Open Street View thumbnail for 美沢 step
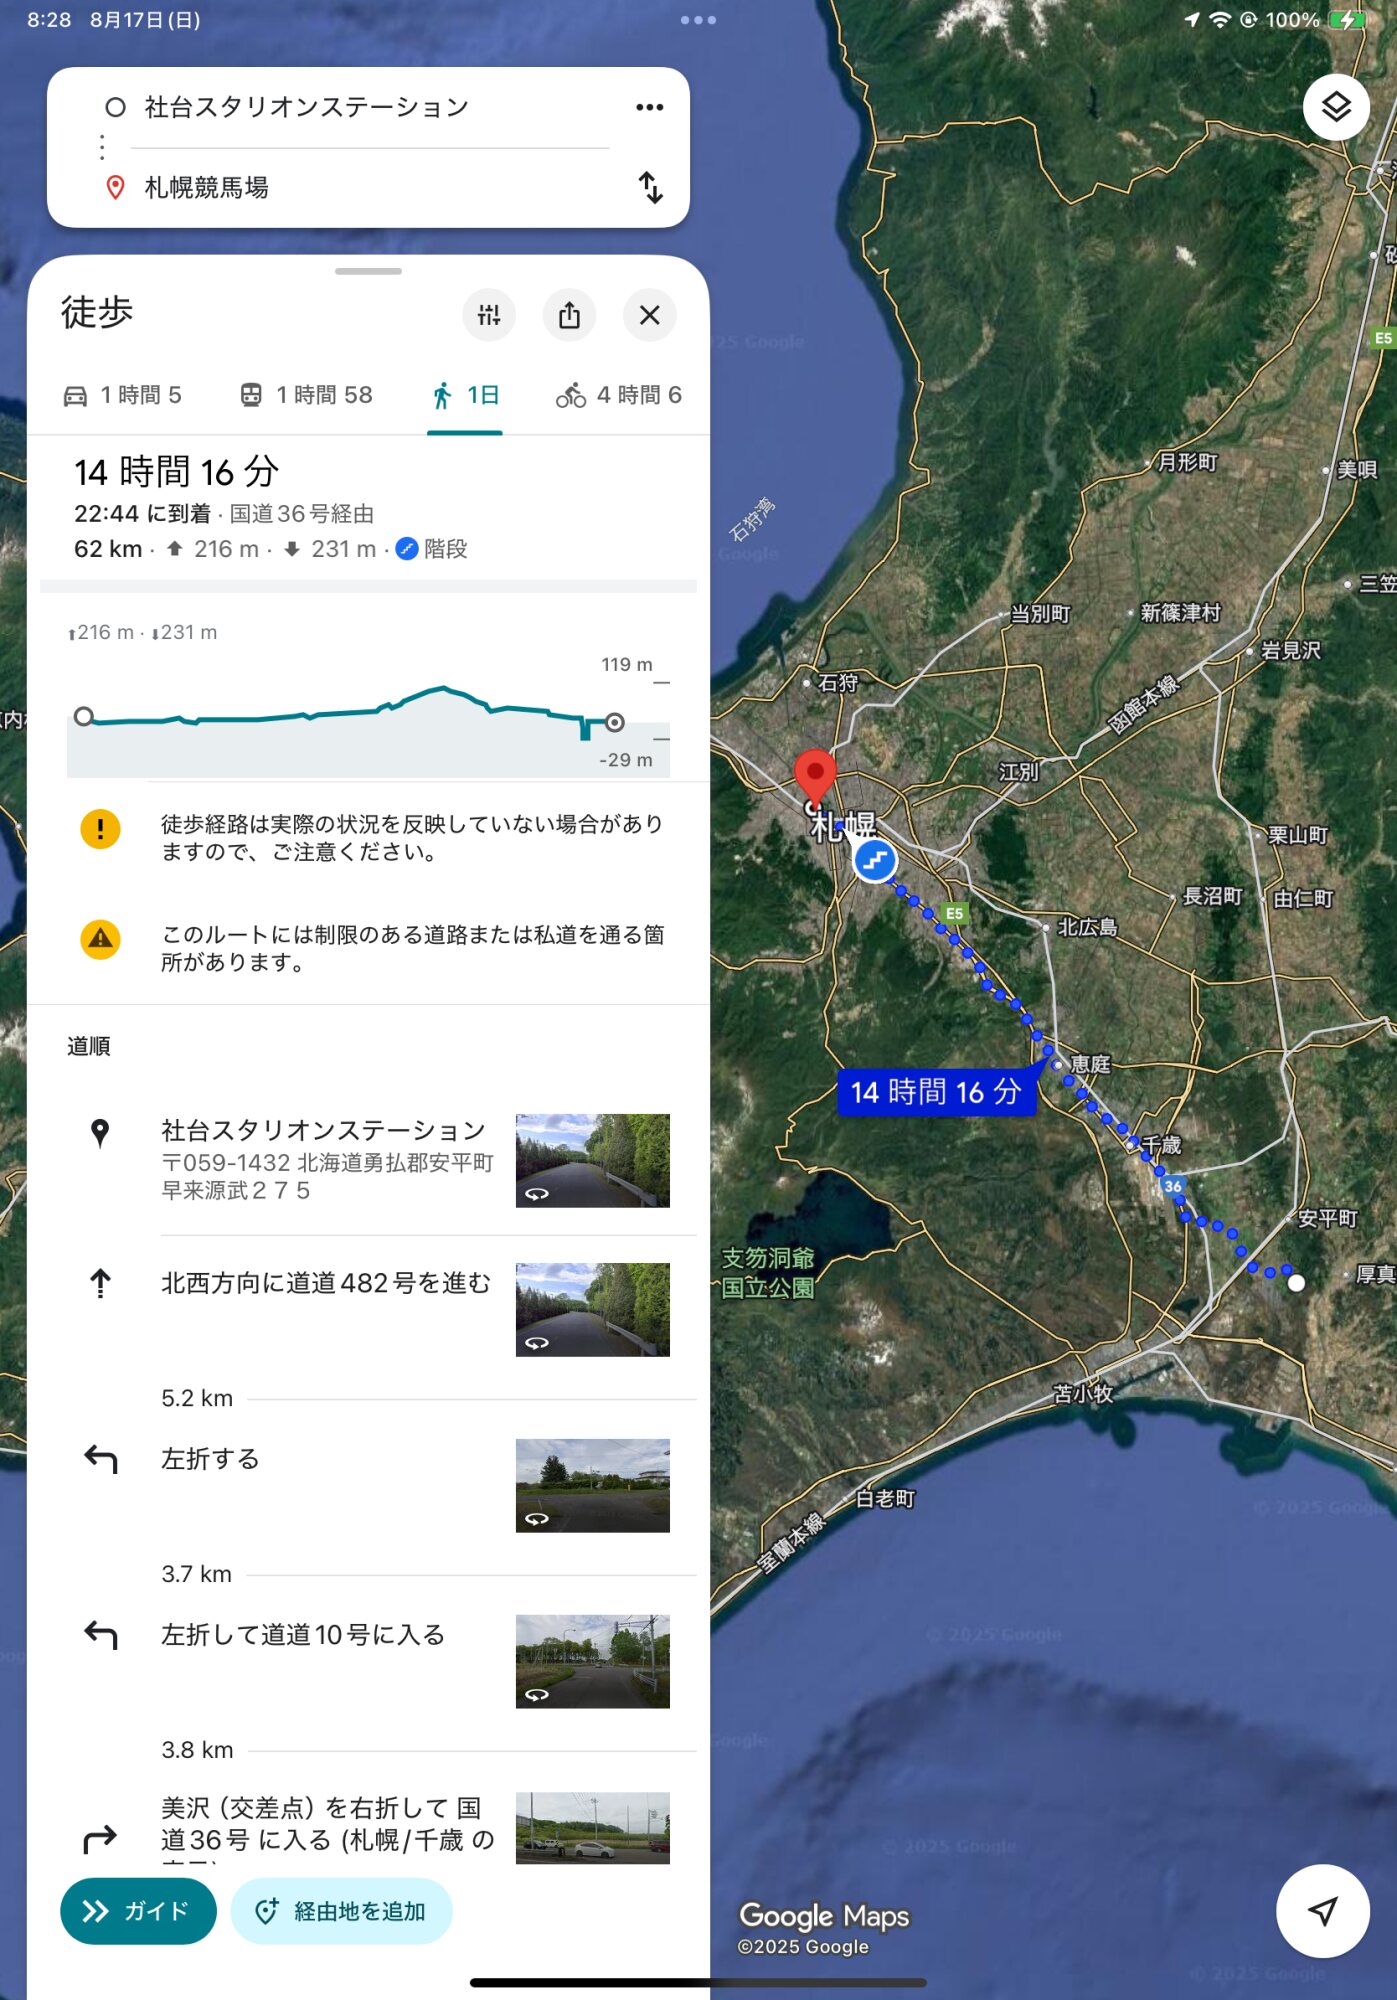Screen dimensions: 1397x2000 click(x=593, y=1828)
